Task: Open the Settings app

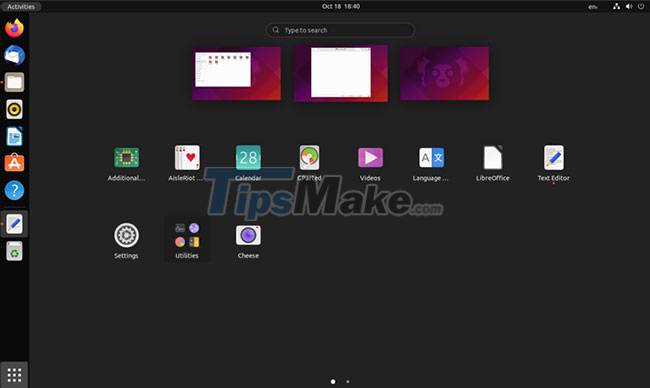Action: pyautogui.click(x=126, y=241)
